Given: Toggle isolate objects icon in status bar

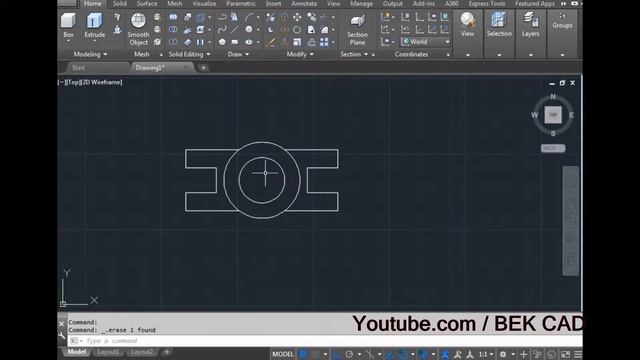Looking at the screenshot, I should (x=538, y=354).
